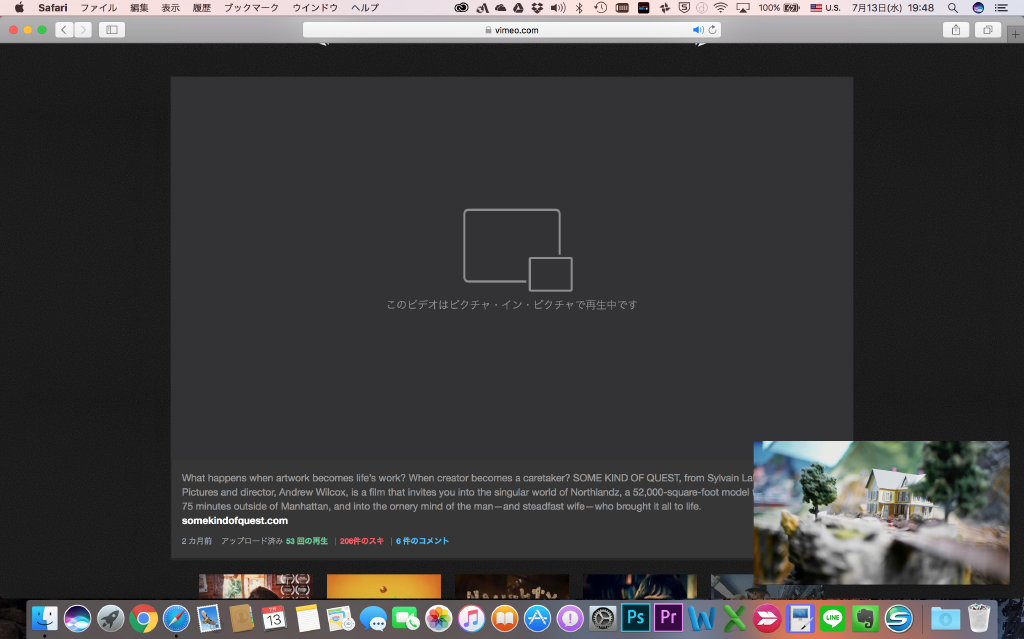Open the first related video thumbnail with laurels

(256, 587)
